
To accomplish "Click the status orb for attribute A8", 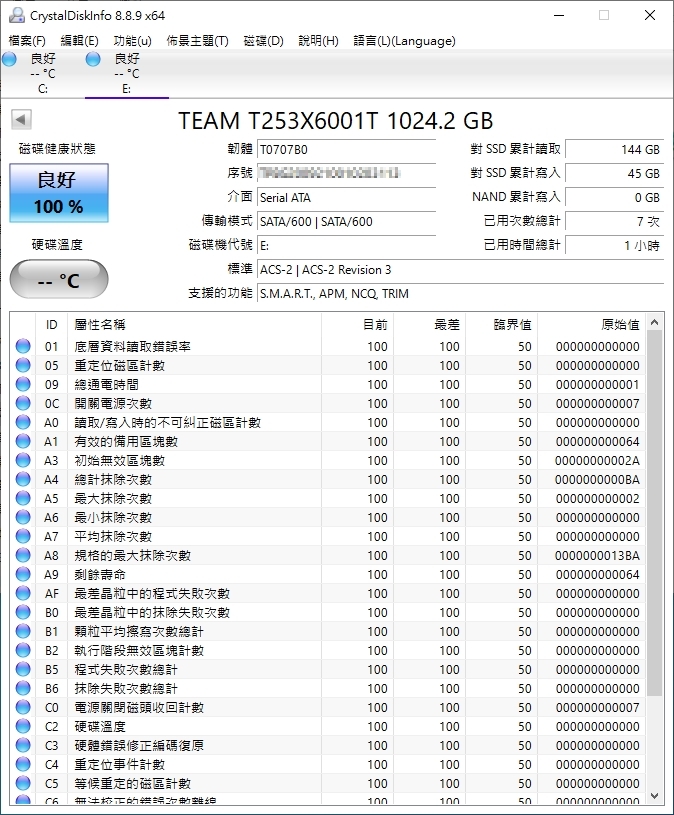I will coord(23,555).
